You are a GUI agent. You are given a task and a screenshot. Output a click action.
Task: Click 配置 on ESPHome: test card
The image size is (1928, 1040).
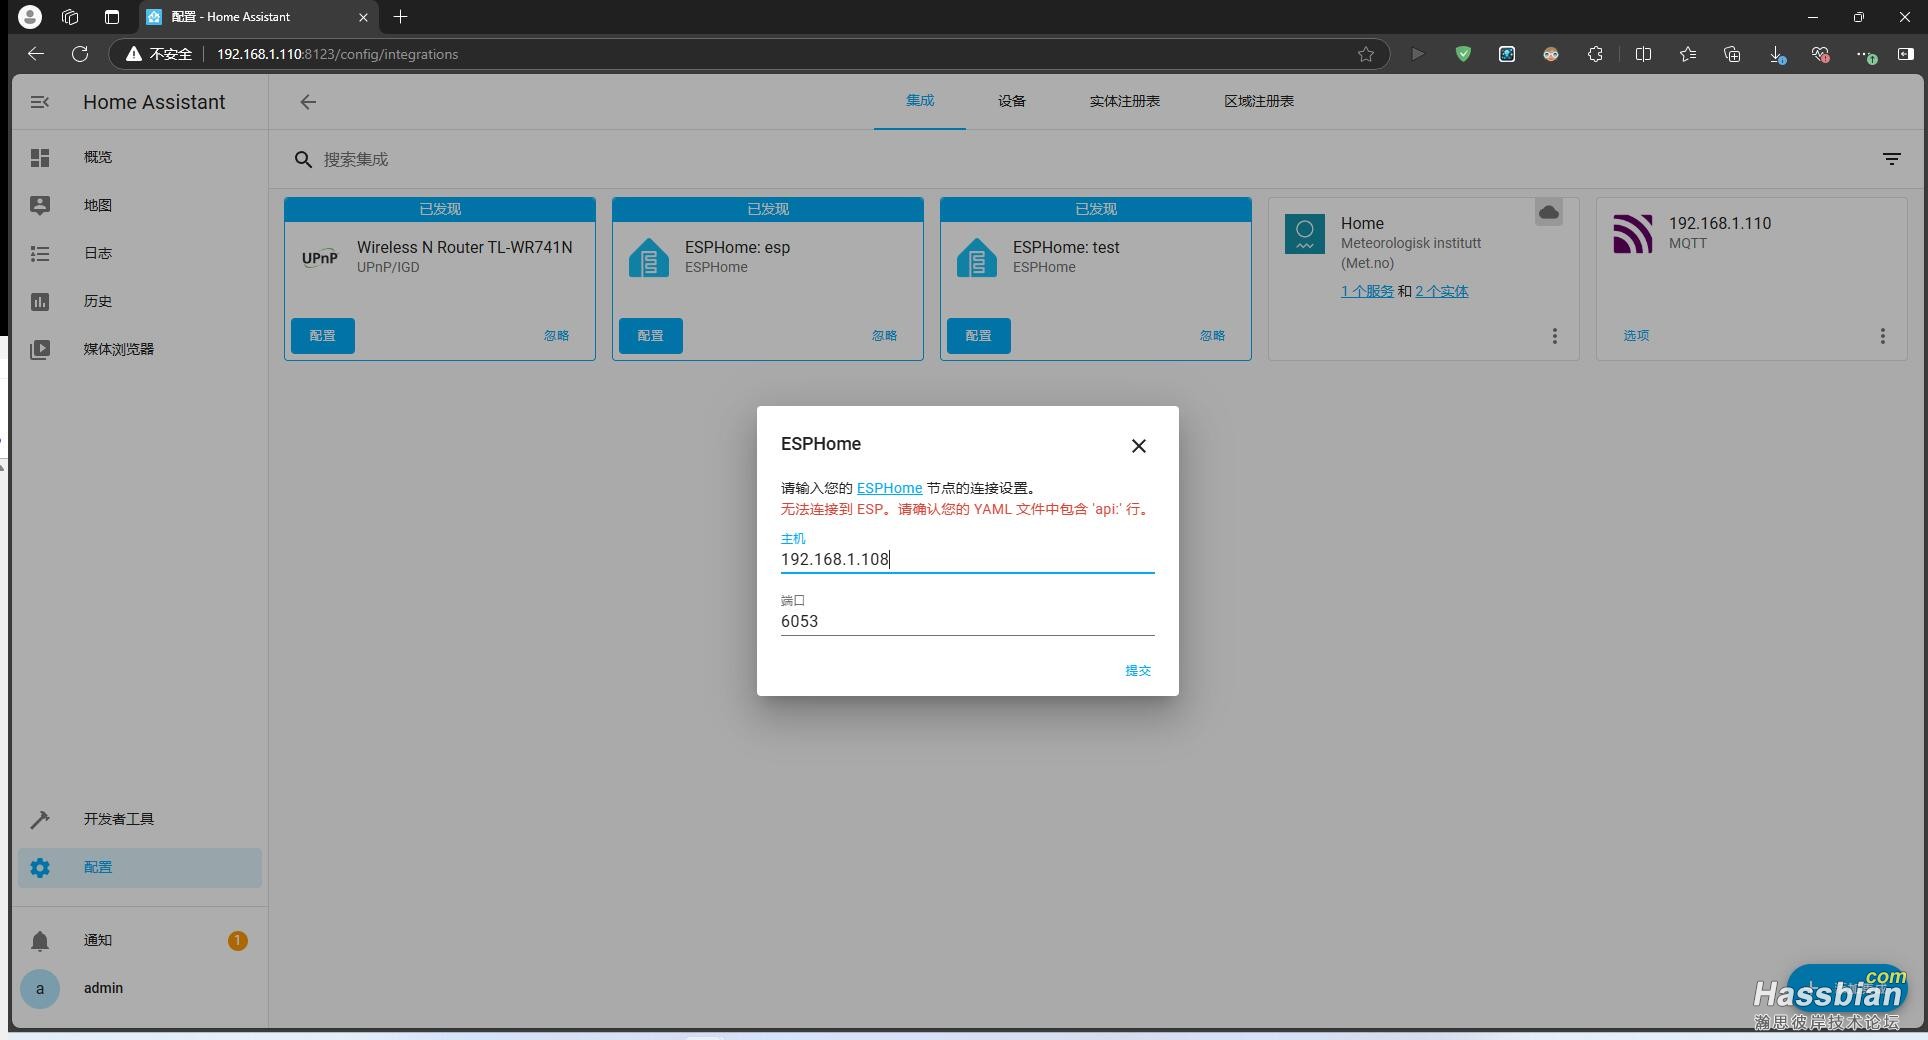pos(979,336)
